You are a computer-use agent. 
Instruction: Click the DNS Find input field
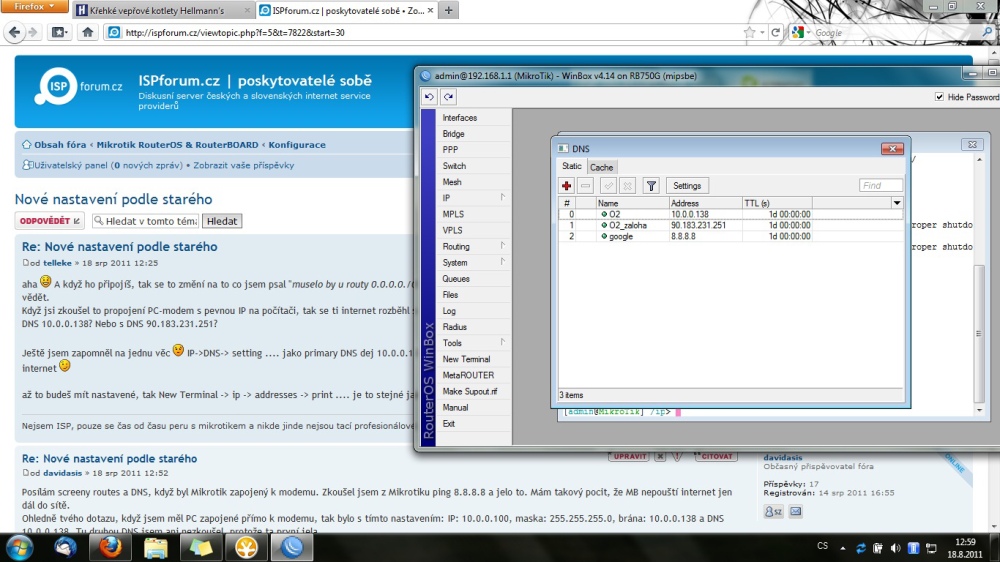click(881, 186)
